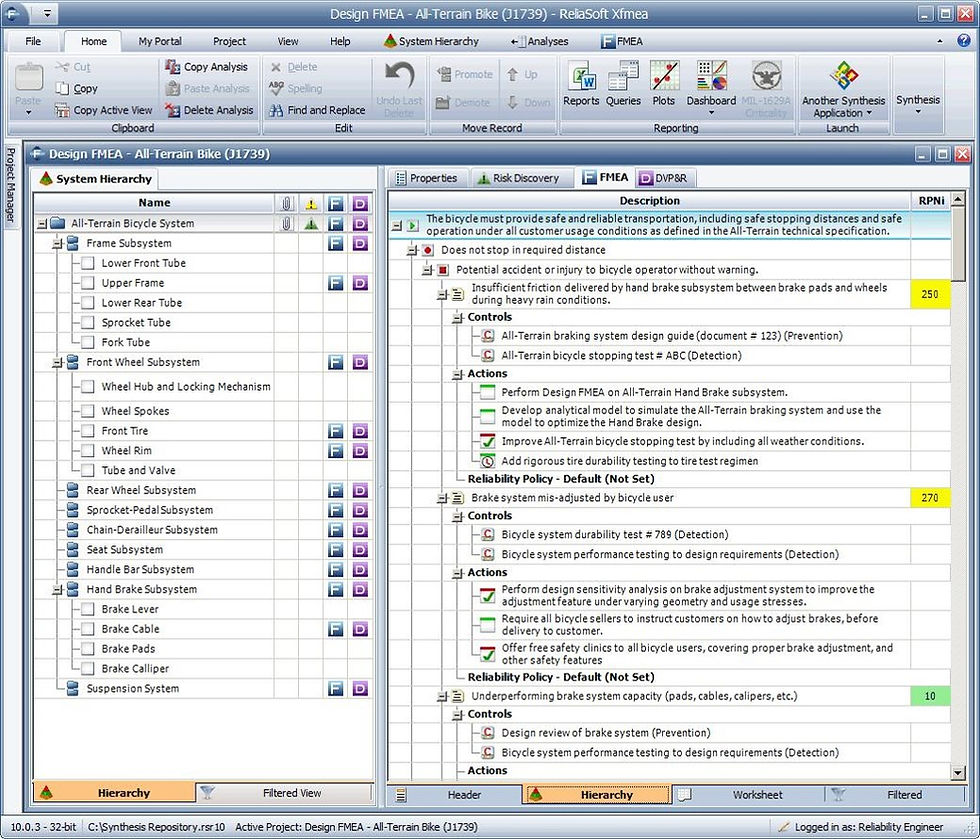Open the FMEA icon for Frame Subsystem

[336, 243]
